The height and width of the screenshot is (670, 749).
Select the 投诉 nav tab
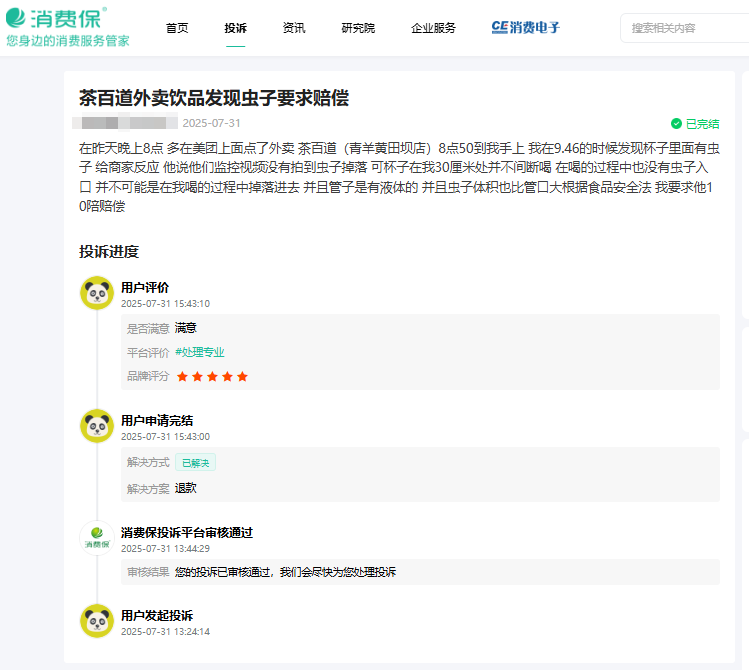point(235,28)
